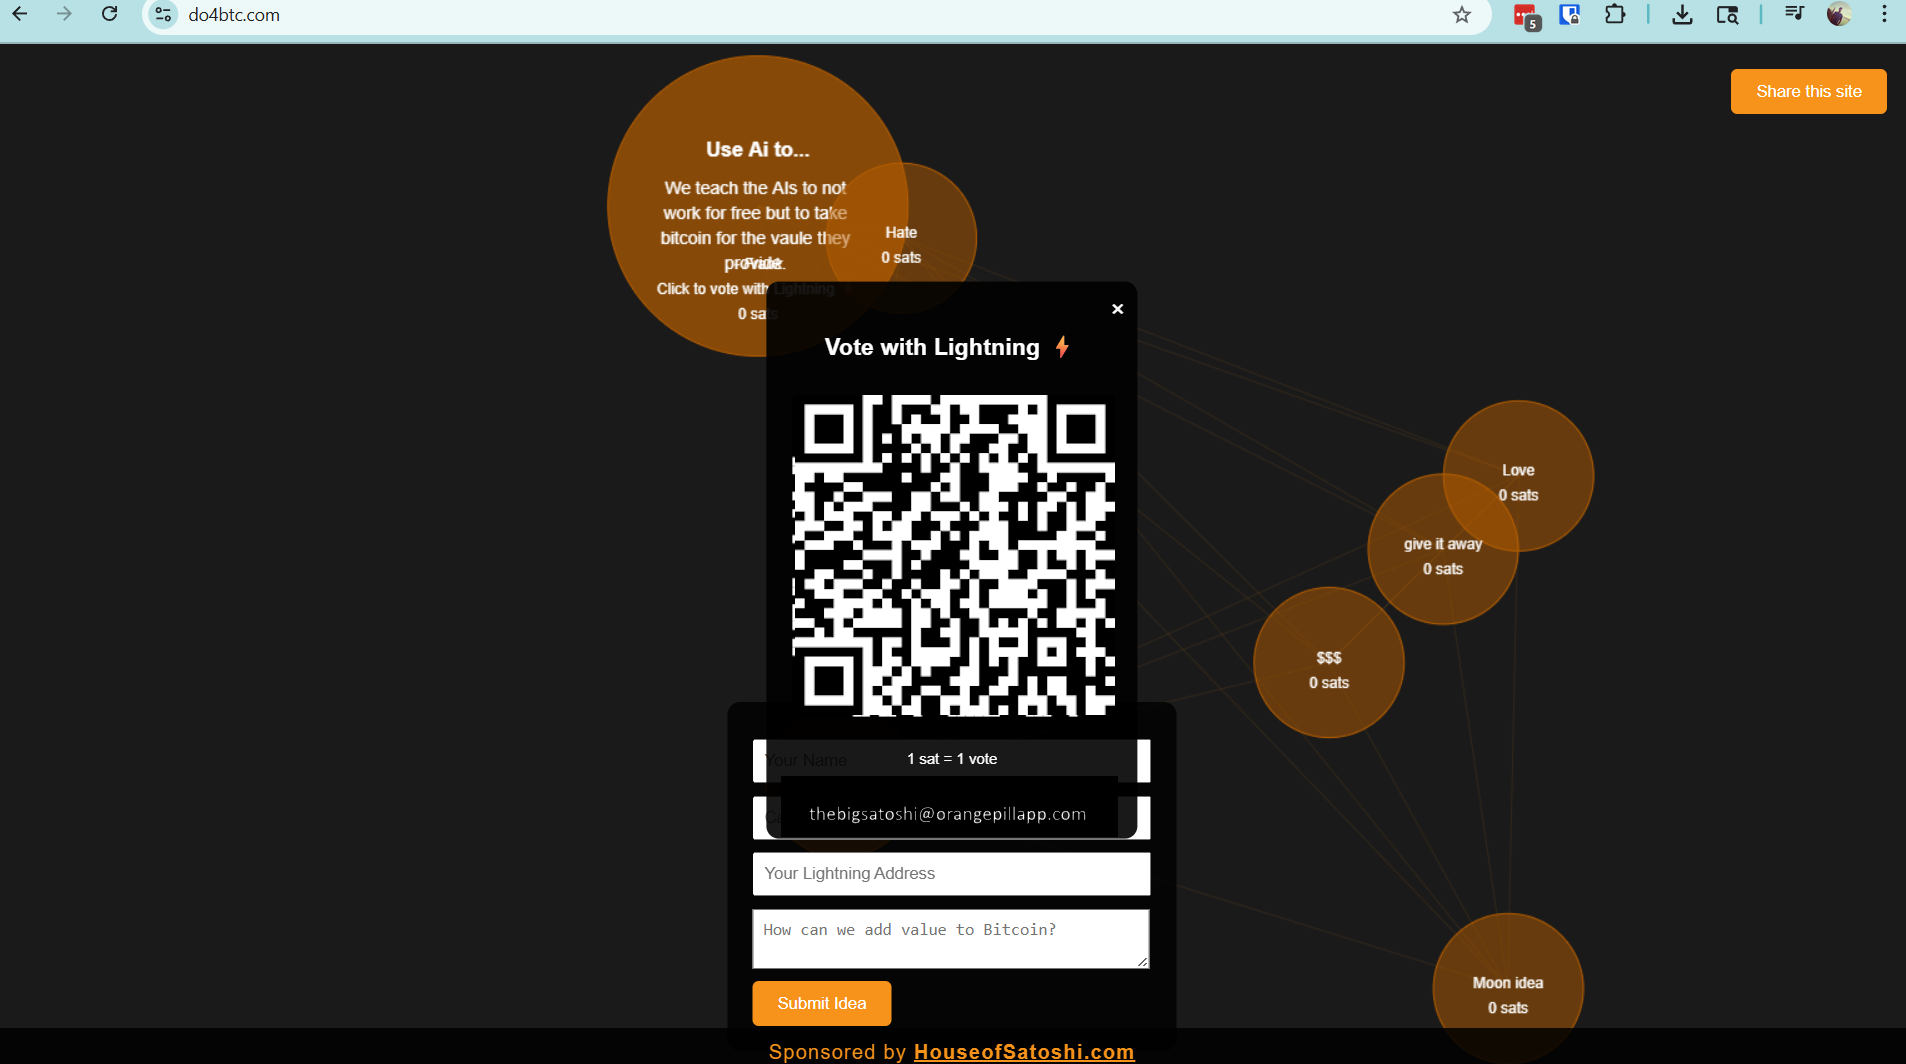
Task: Open the browser Downloads icon
Action: (x=1682, y=15)
